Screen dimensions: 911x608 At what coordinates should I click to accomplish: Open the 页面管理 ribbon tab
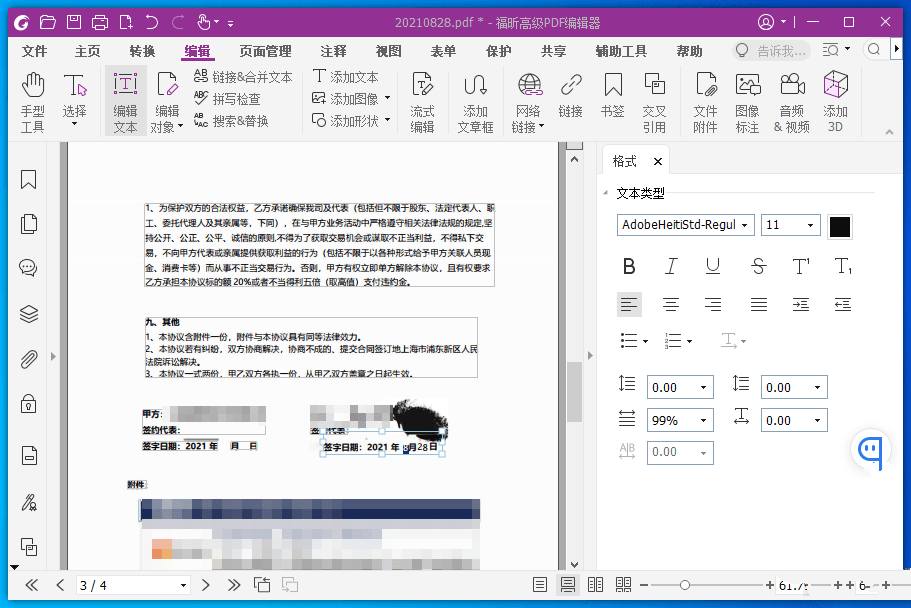click(262, 50)
